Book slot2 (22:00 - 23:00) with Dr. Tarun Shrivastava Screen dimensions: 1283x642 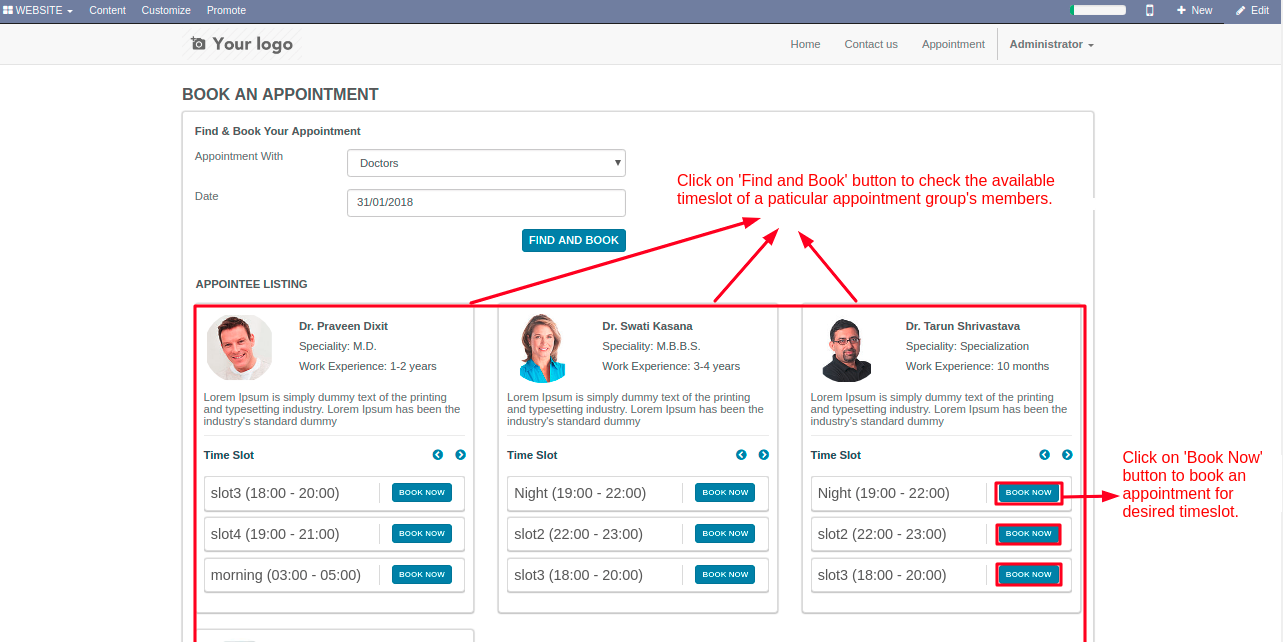1029,533
